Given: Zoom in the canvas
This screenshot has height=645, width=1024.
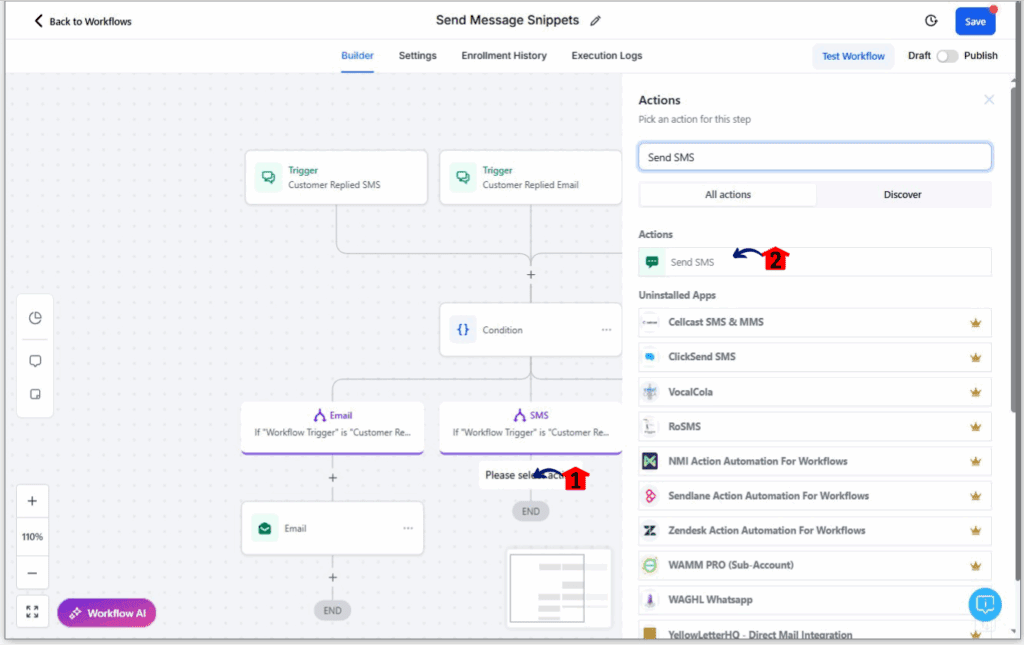Looking at the screenshot, I should 32,501.
